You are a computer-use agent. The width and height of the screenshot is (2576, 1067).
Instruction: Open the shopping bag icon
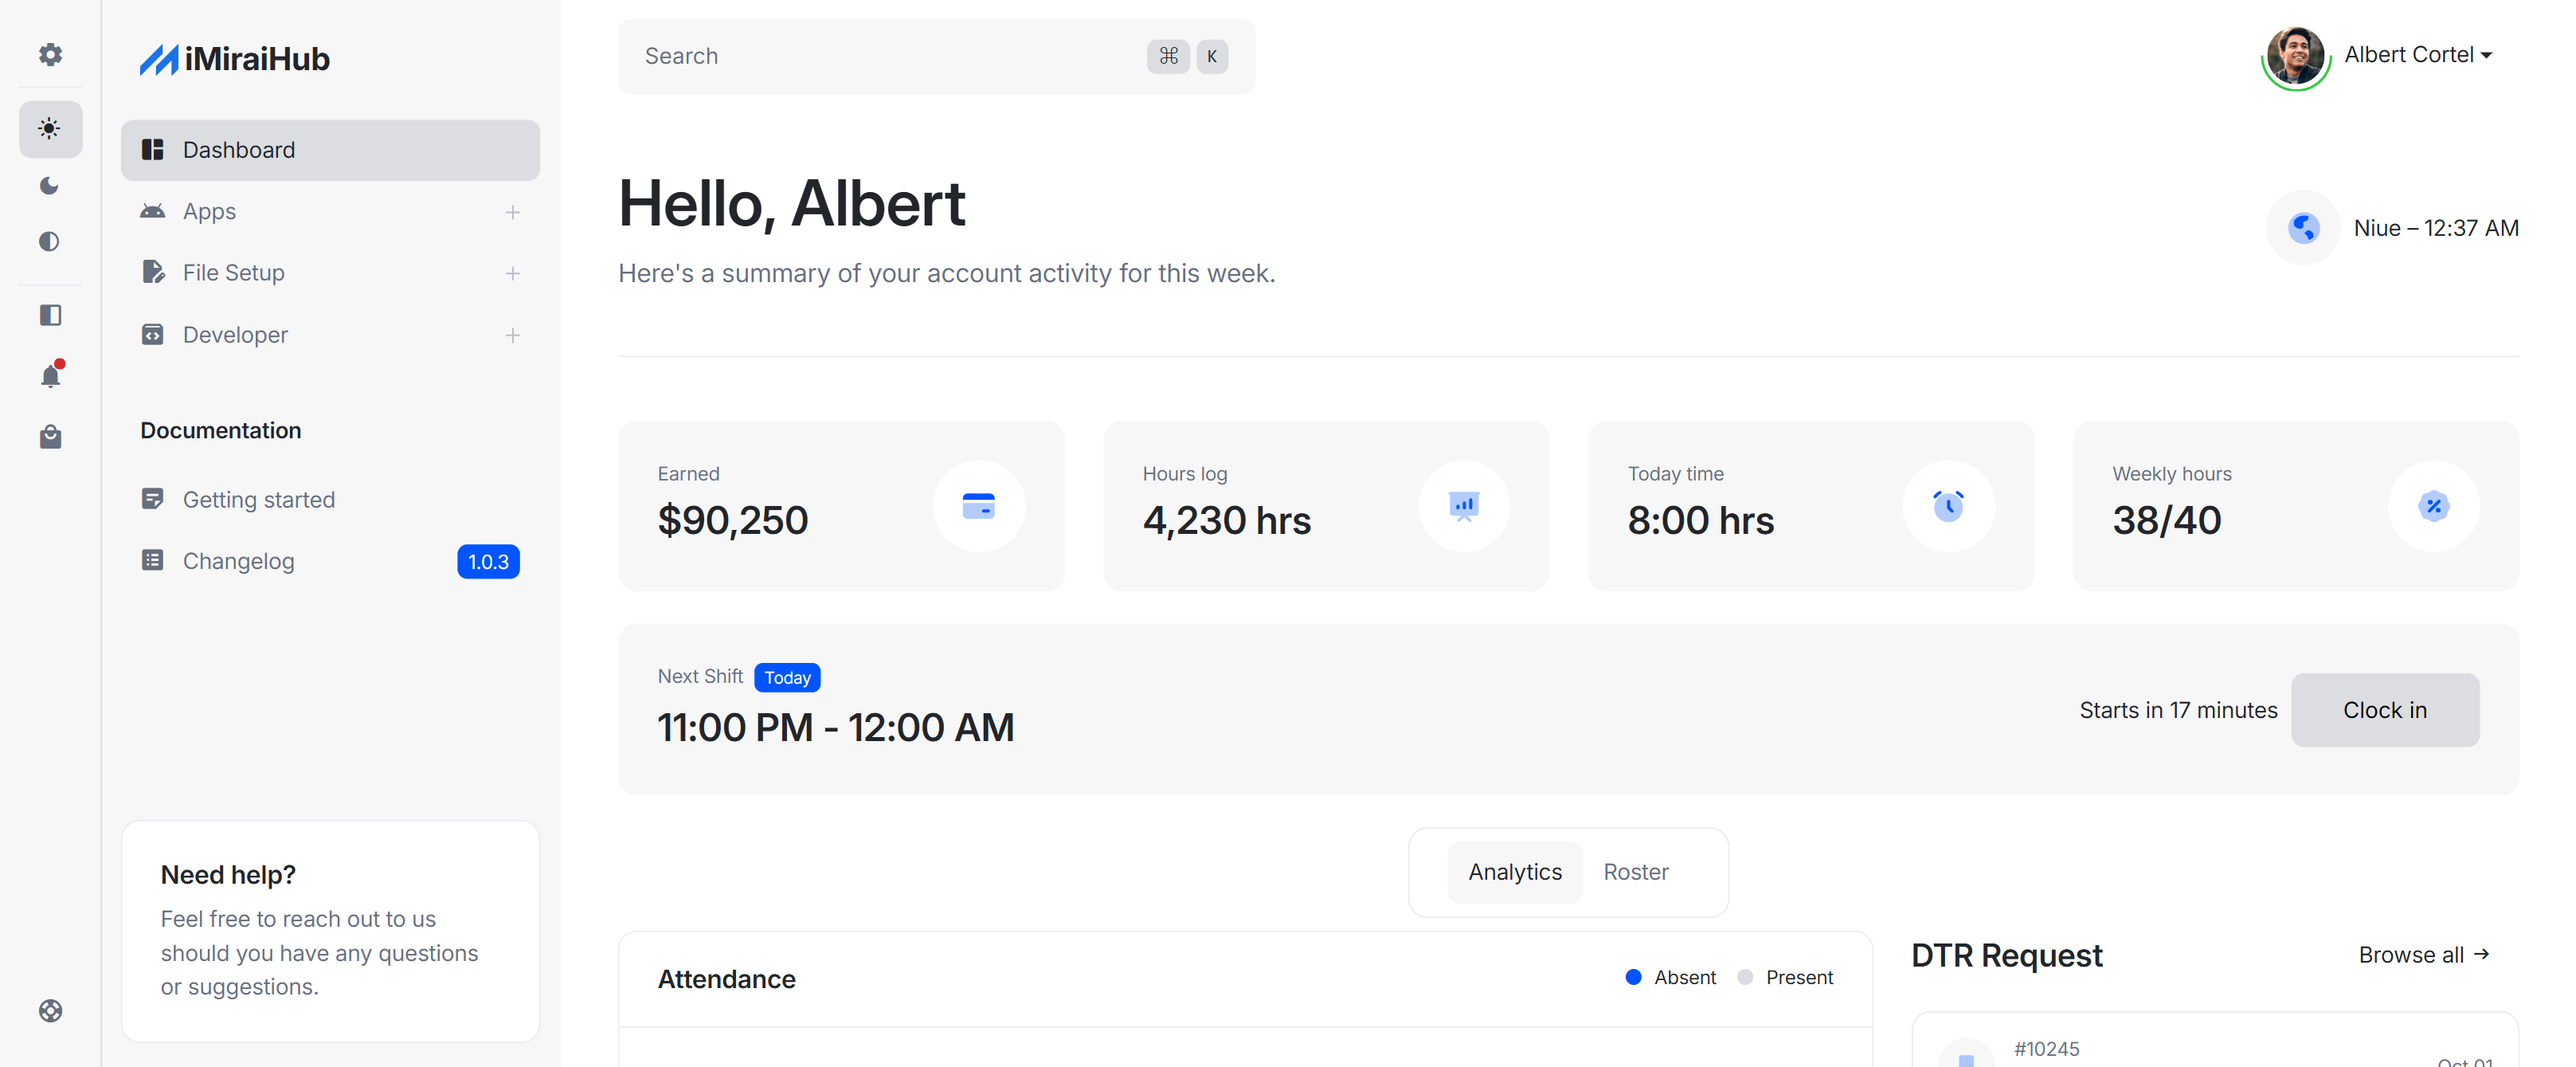tap(50, 437)
